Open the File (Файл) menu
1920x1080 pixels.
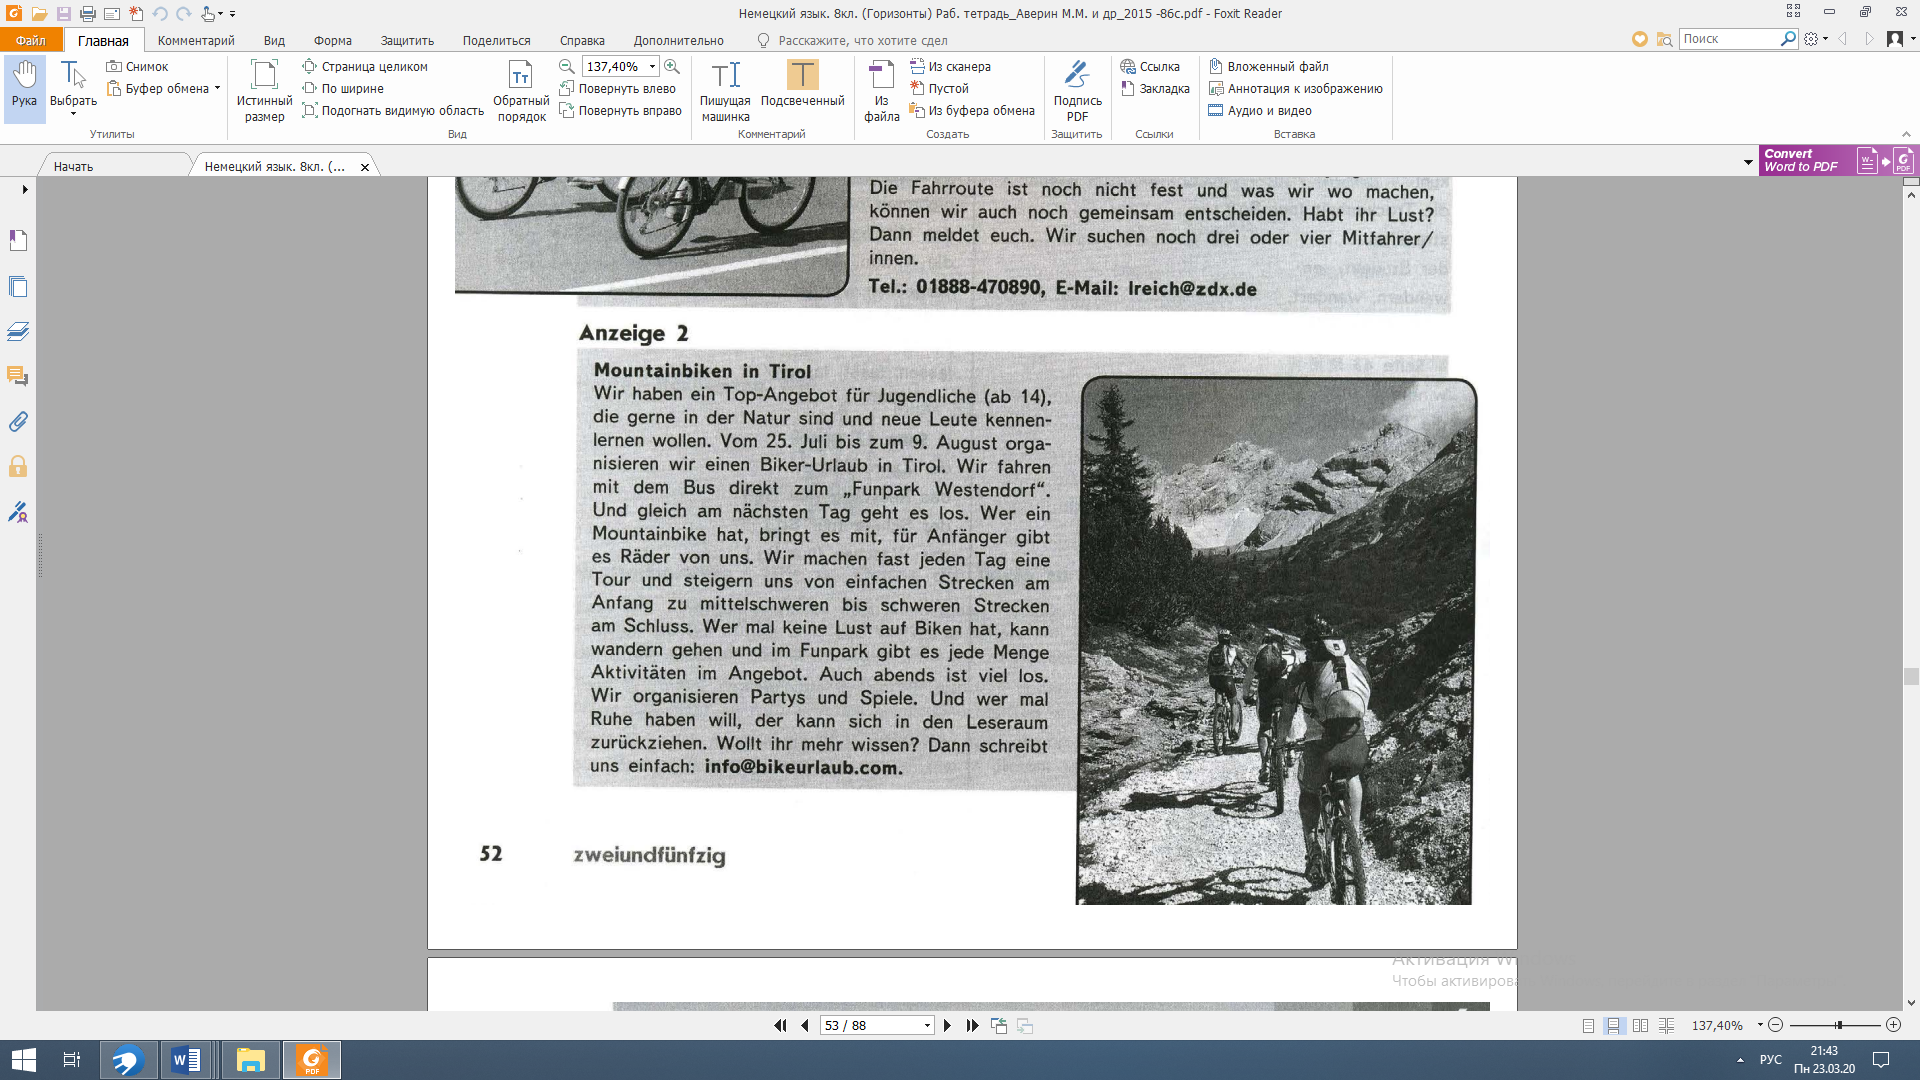(31, 40)
